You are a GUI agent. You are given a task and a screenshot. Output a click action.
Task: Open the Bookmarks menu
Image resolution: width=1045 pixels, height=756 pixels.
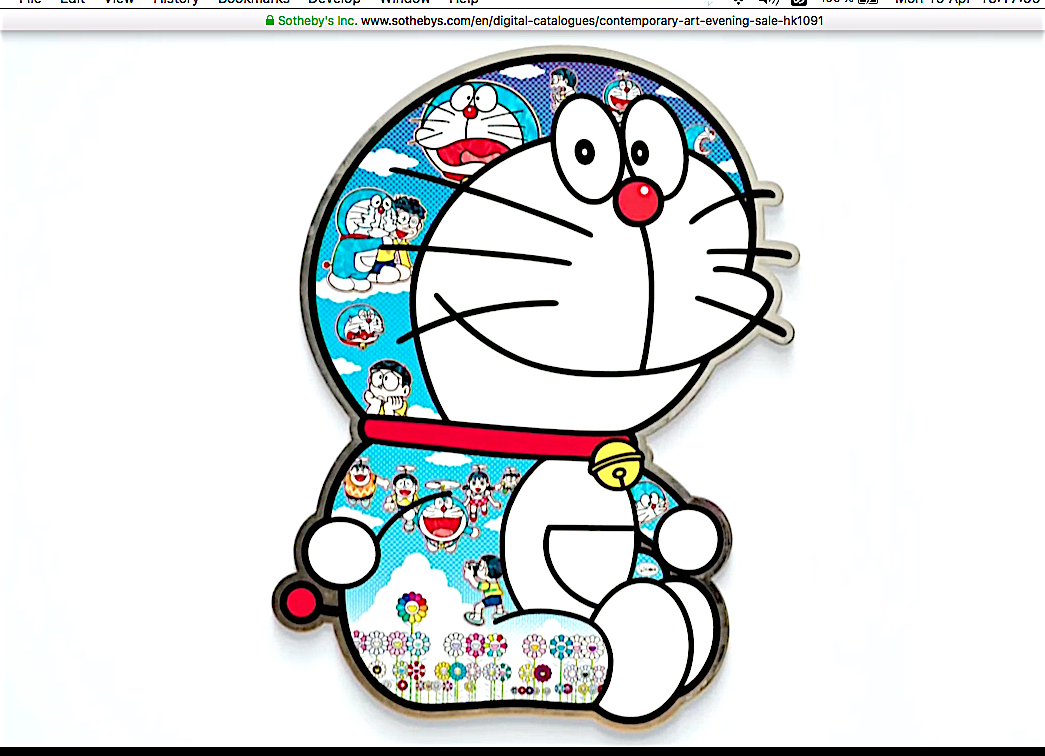tap(254, 2)
